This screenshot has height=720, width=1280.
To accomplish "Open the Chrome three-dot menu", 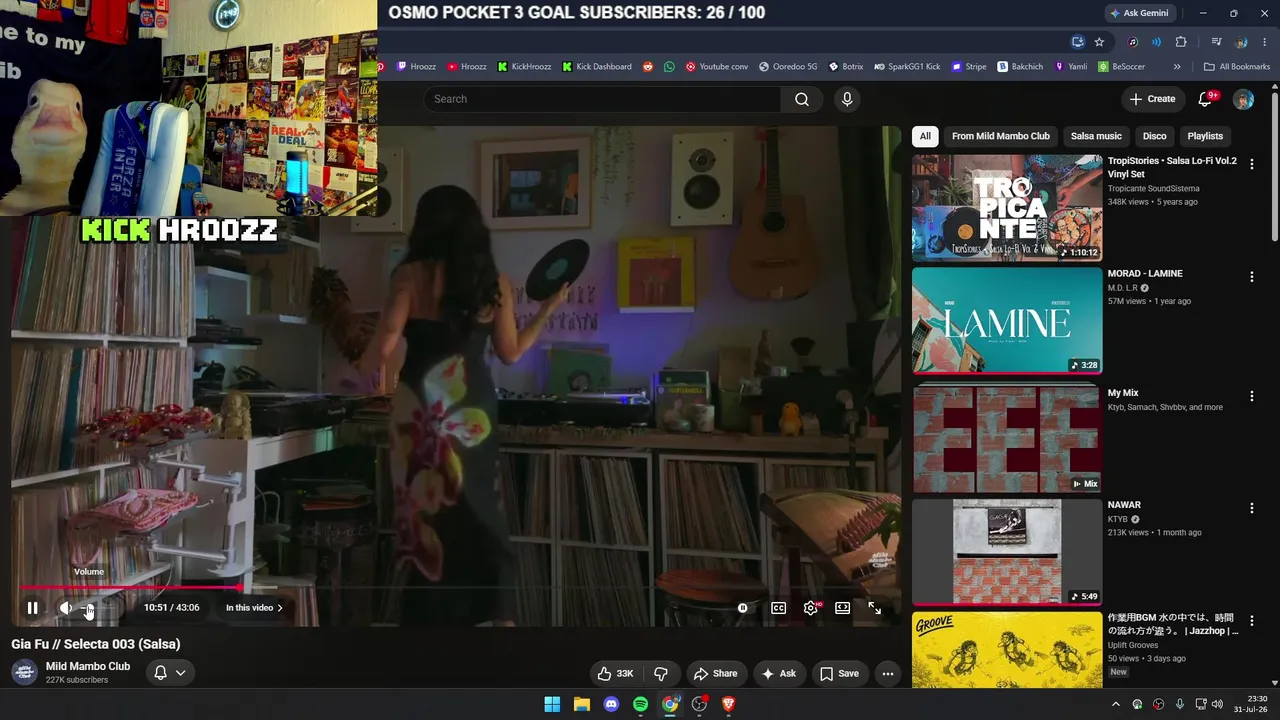I will [1265, 42].
